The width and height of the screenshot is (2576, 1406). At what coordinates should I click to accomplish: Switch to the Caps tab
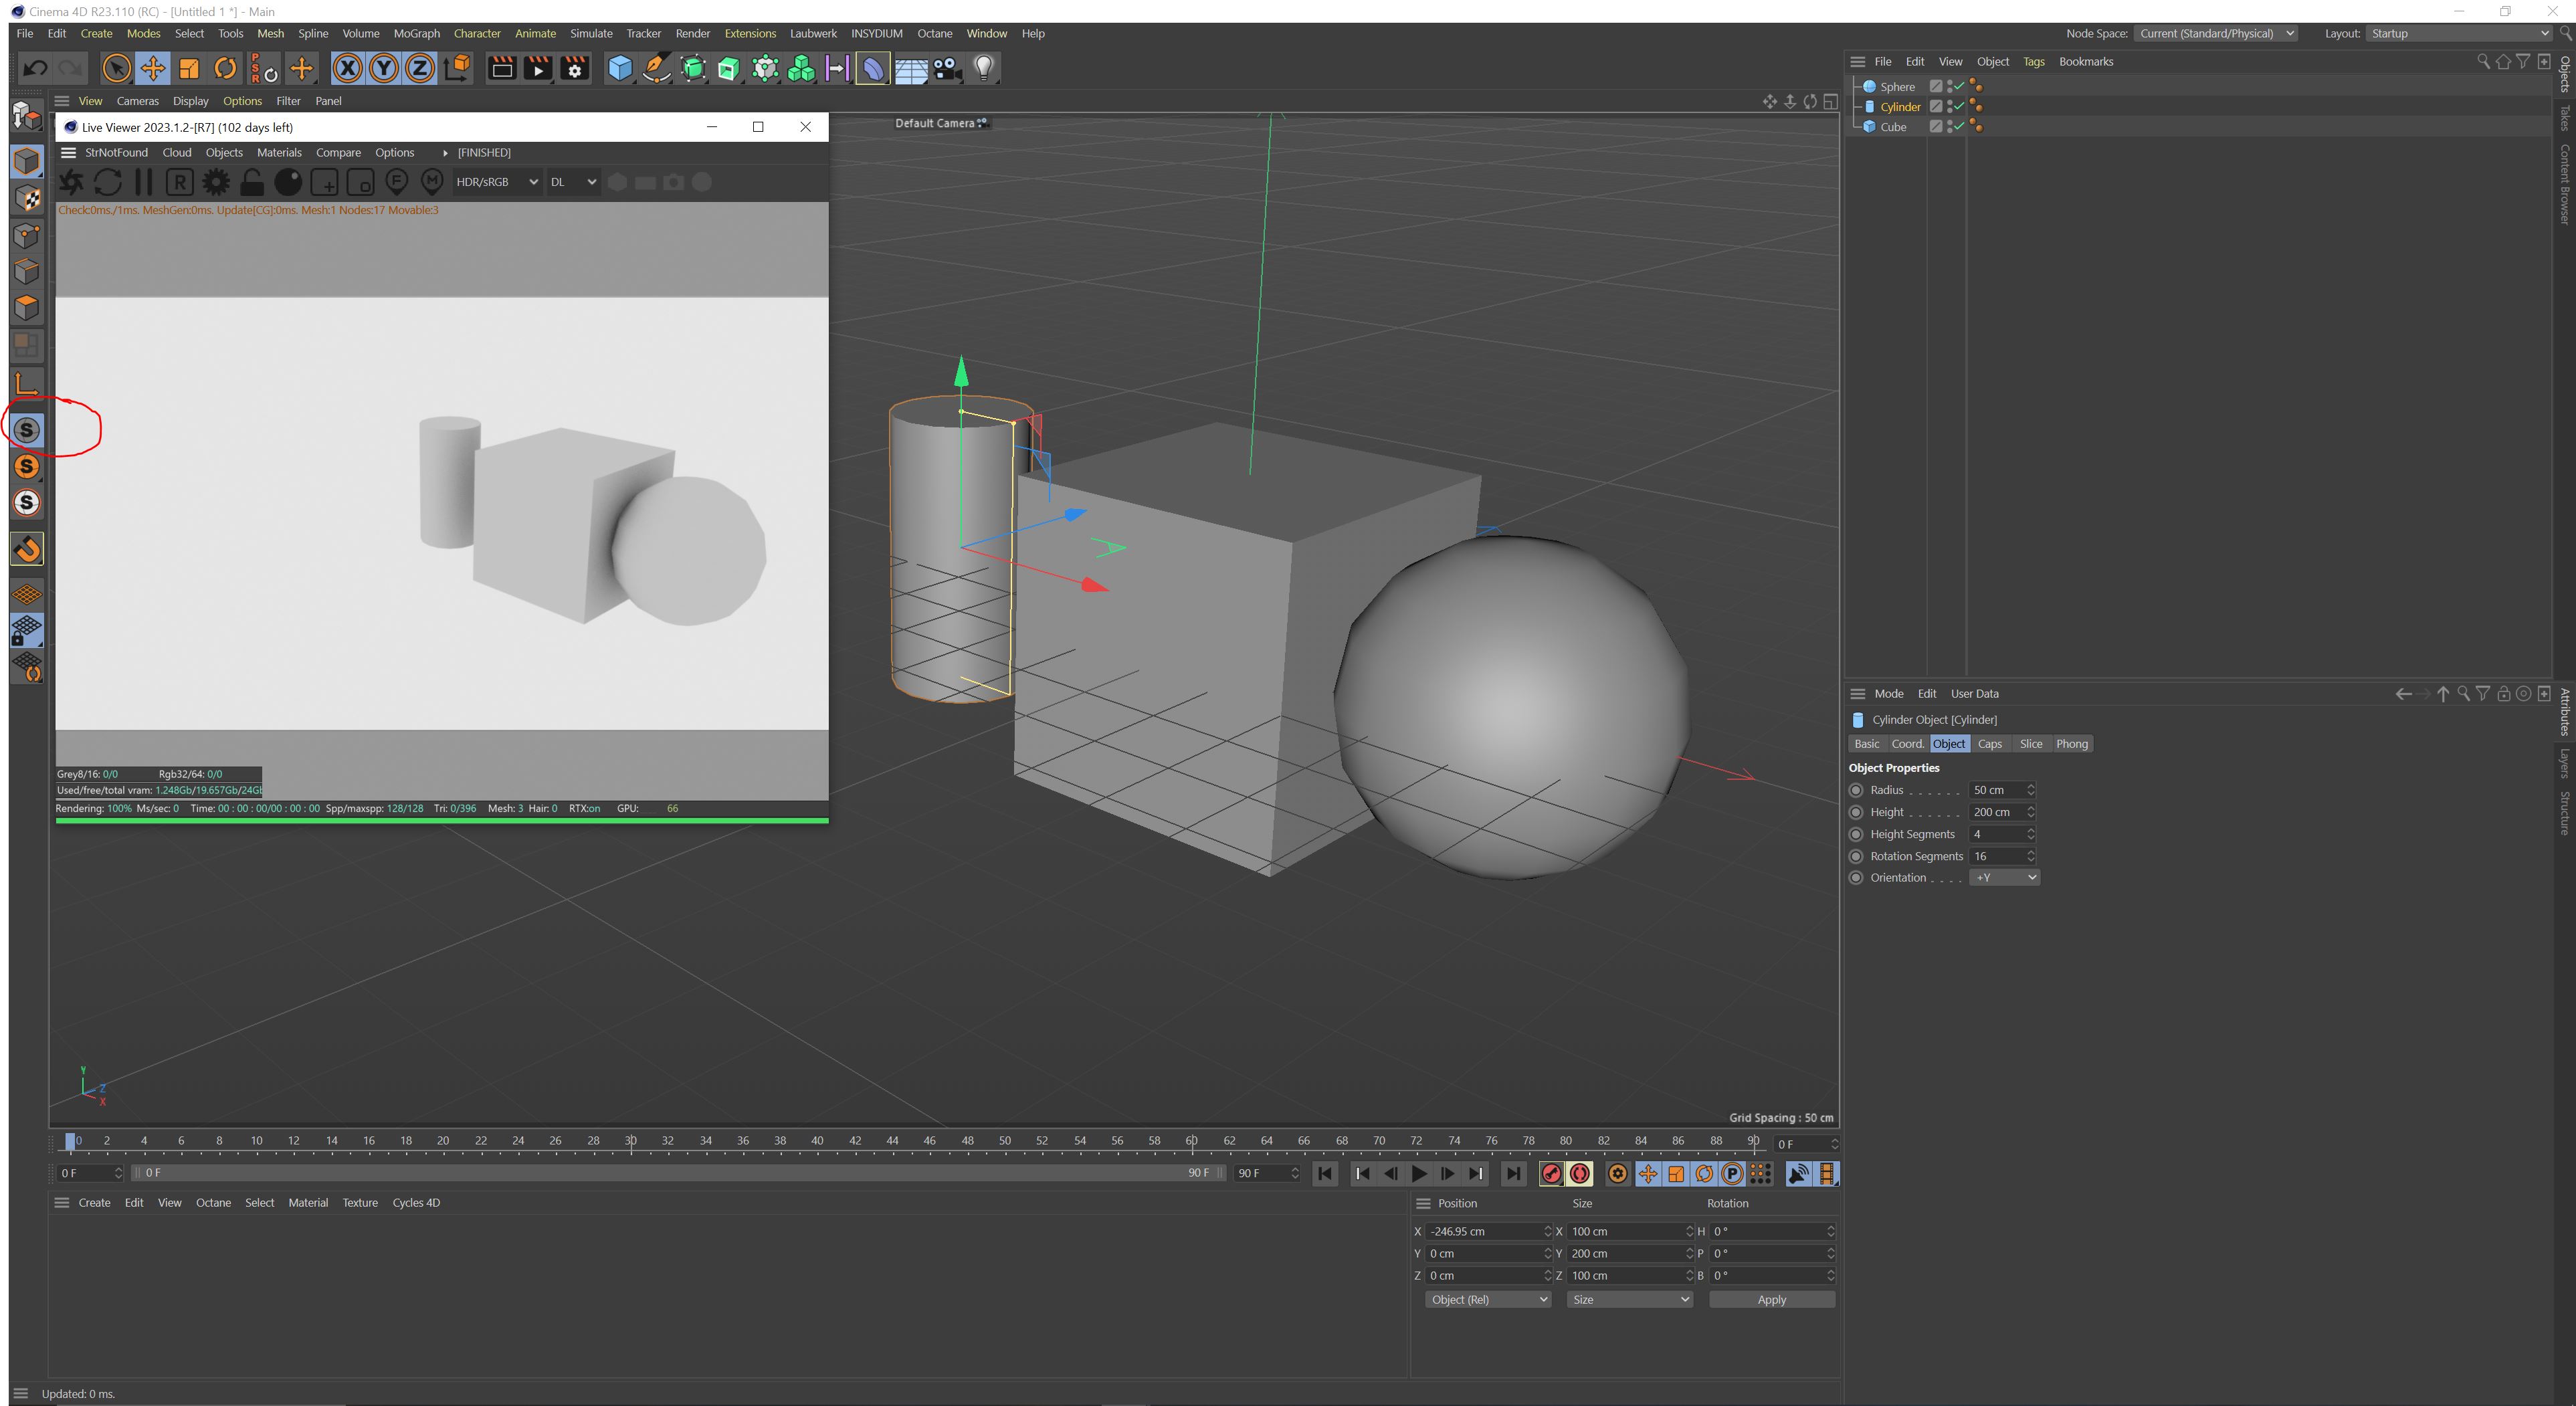(x=1989, y=744)
